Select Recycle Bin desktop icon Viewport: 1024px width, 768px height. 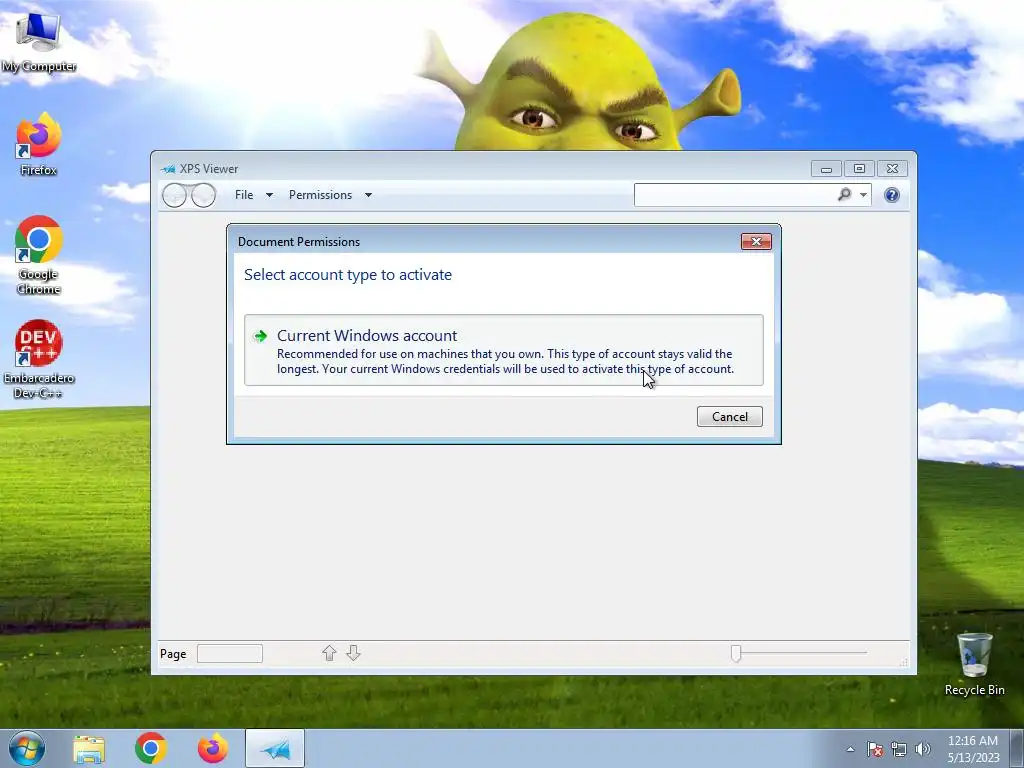click(974, 664)
